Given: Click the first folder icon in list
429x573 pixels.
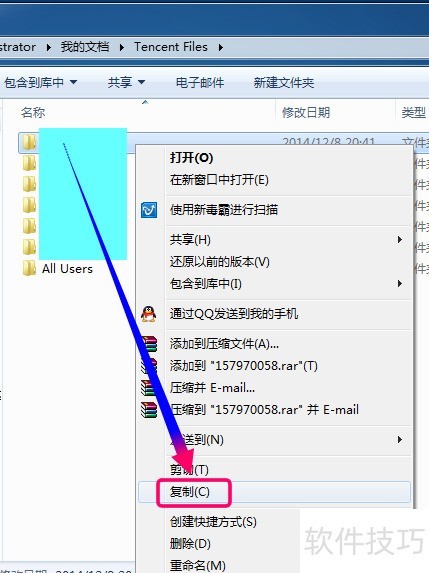Looking at the screenshot, I should point(29,142).
